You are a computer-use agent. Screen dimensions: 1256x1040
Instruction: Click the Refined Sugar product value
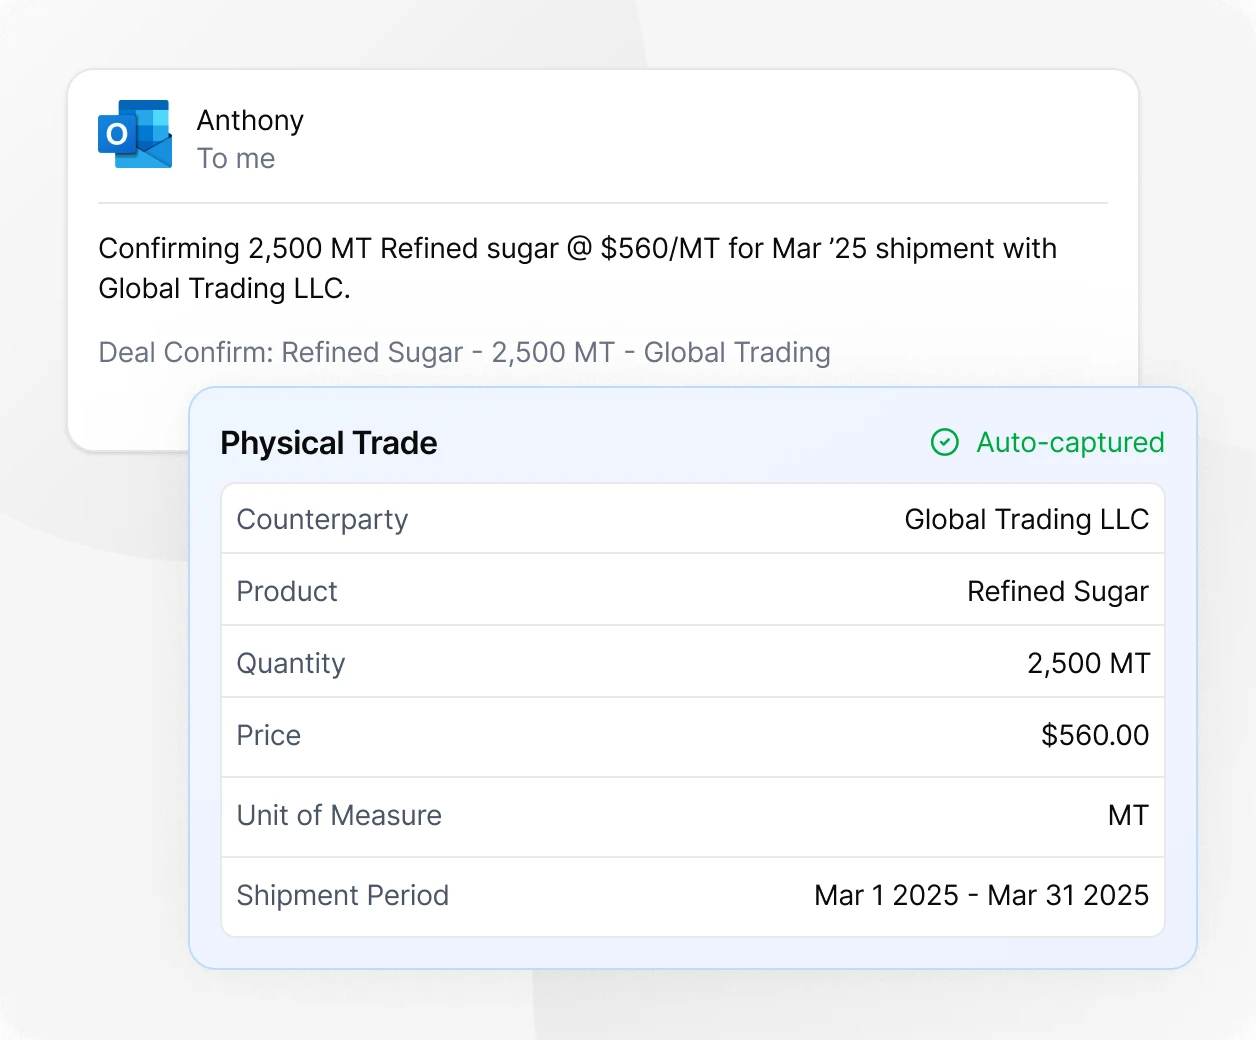point(1057,591)
